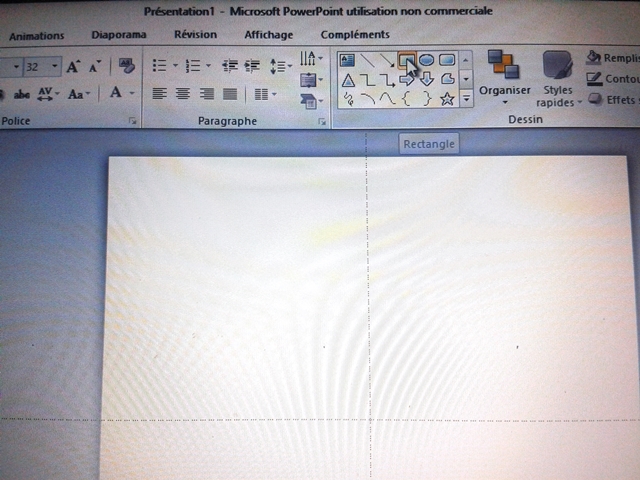Screen dimensions: 640x480
Task: Choose the 5-point star shape
Action: [447, 99]
